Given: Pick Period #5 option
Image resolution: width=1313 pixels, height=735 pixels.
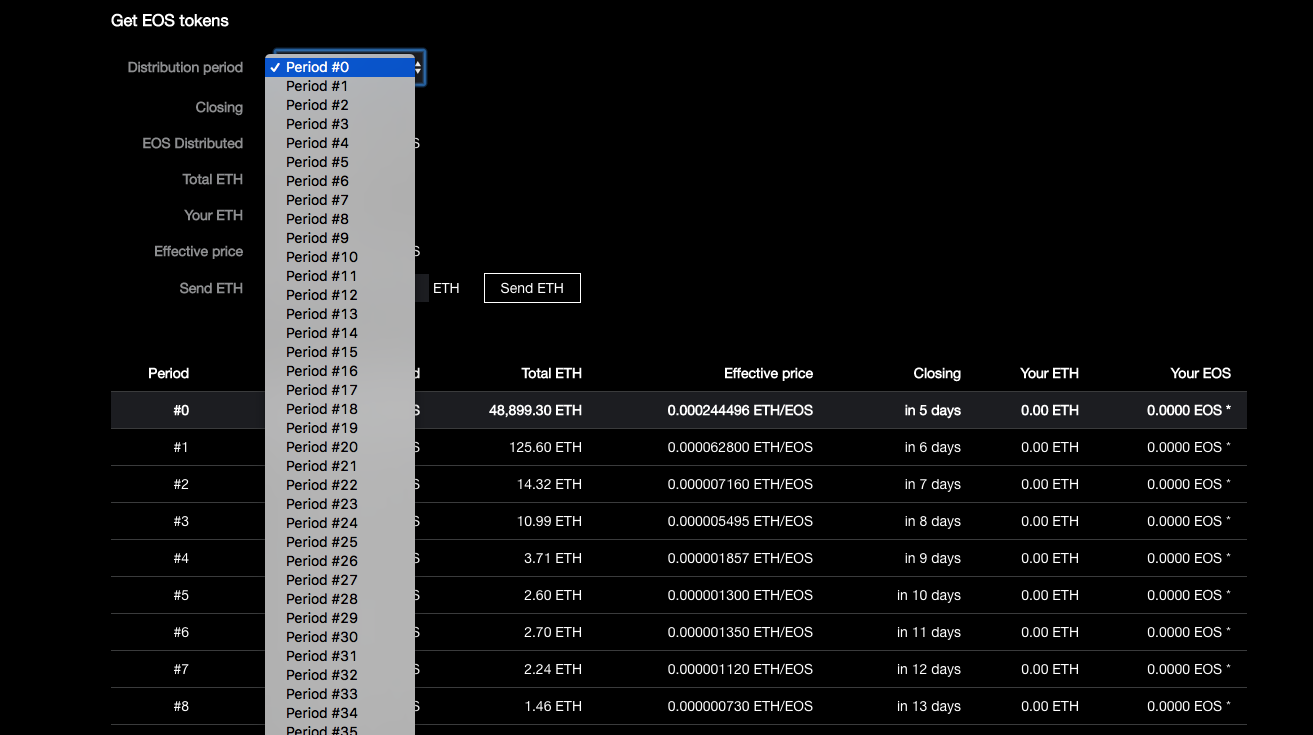Looking at the screenshot, I should [340, 162].
